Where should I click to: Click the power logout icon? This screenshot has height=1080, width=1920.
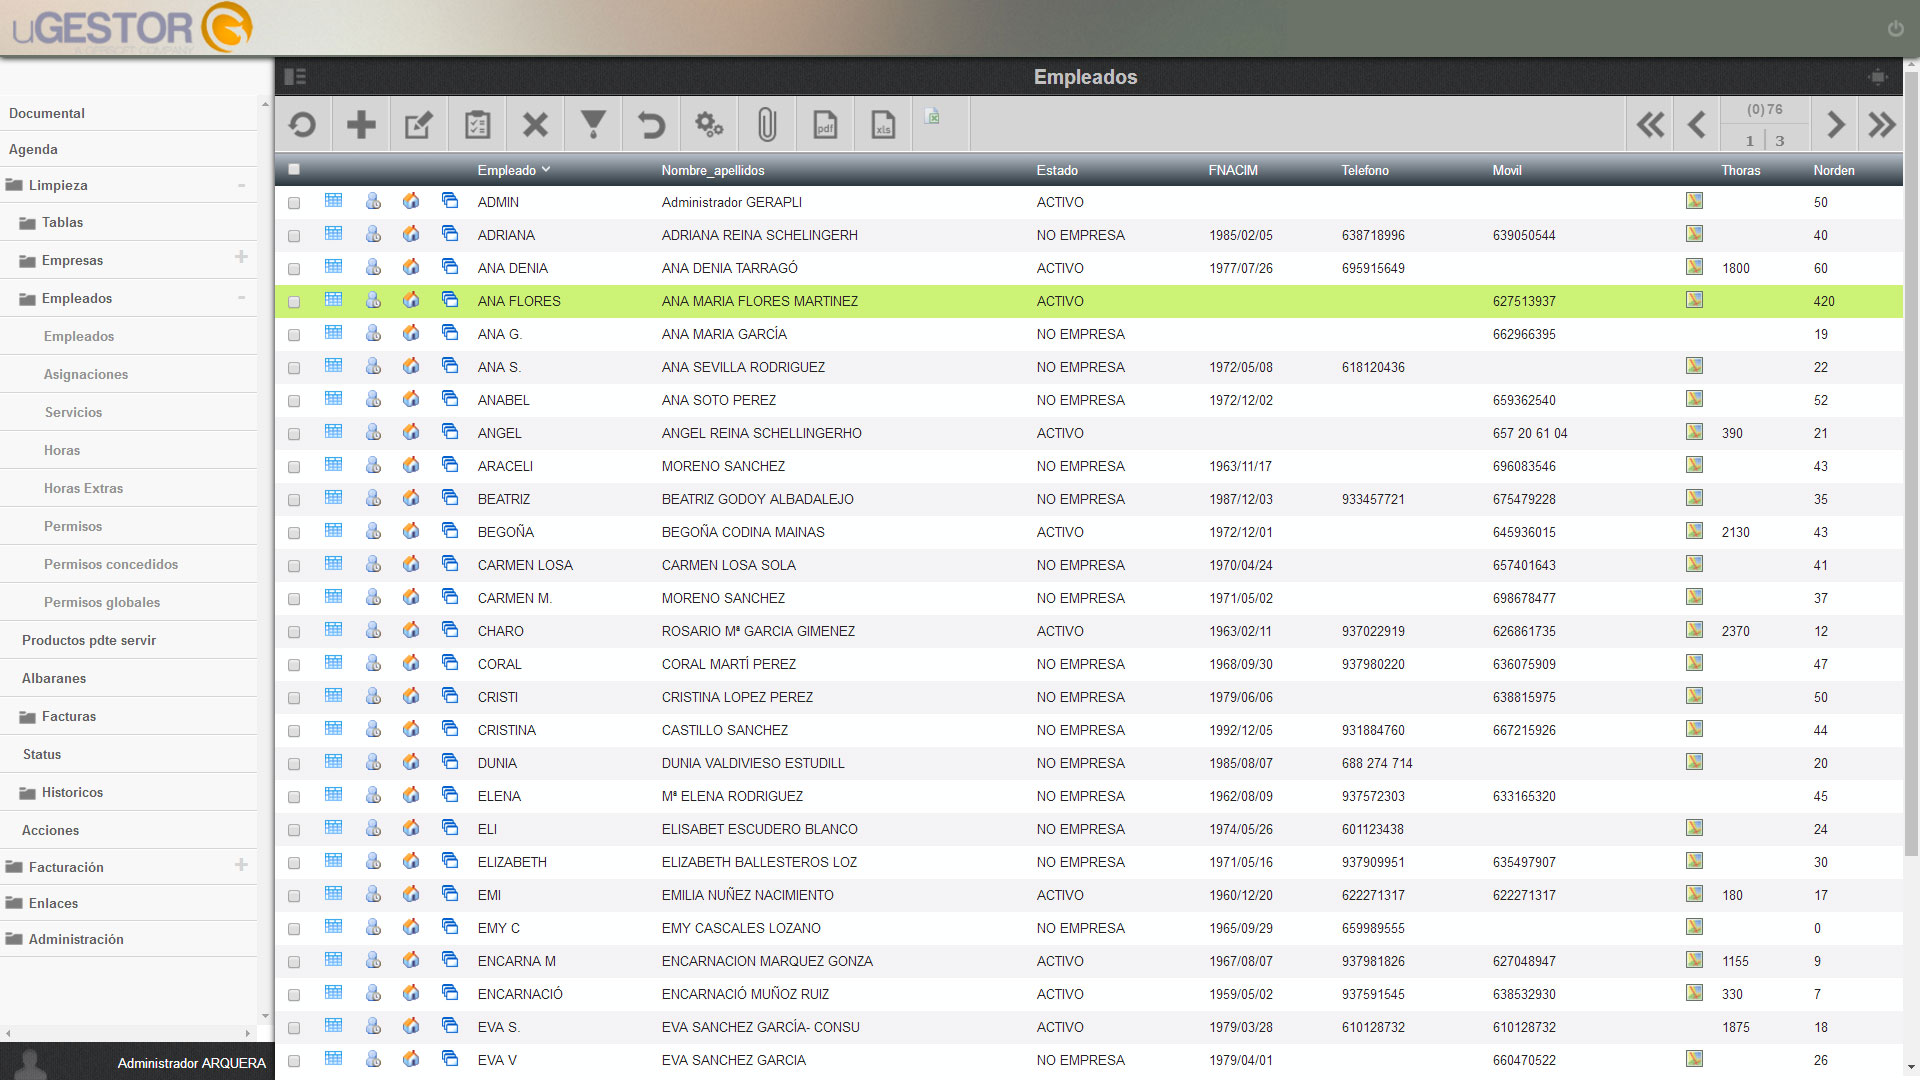pos(1895,29)
